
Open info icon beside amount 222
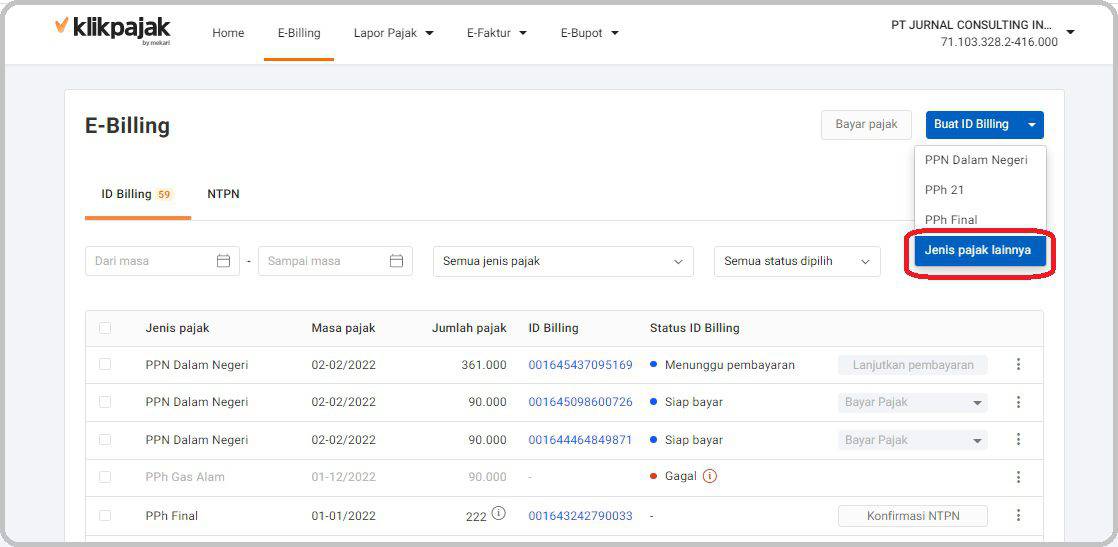coord(498,513)
